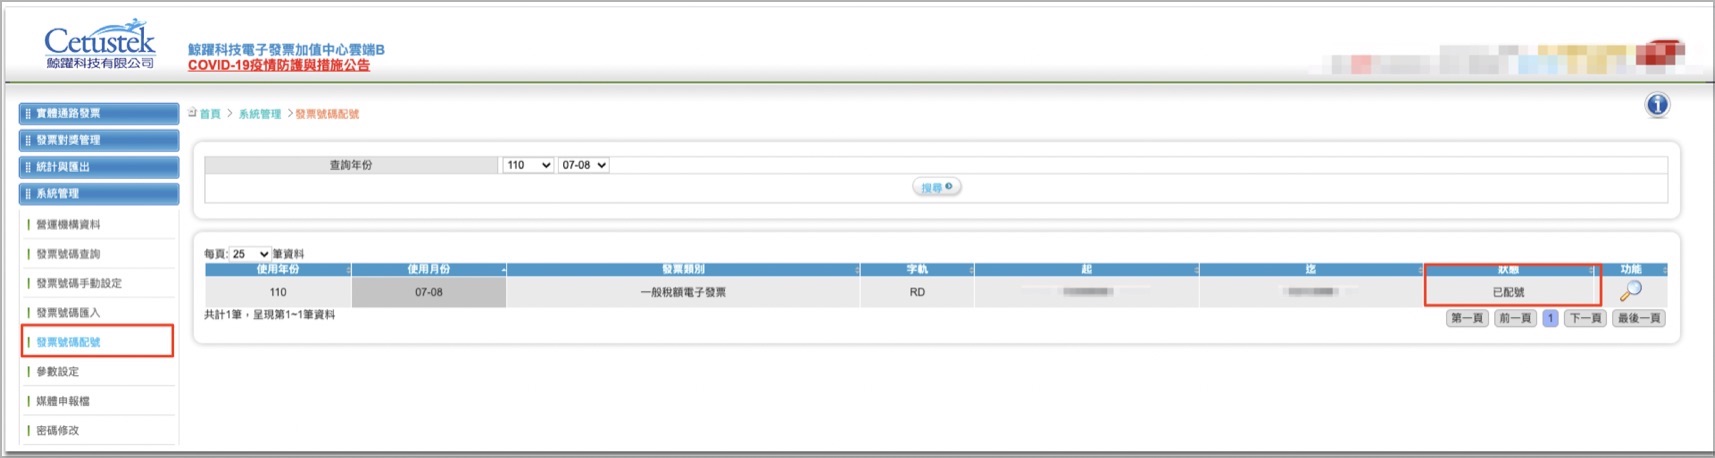Image resolution: width=1715 pixels, height=458 pixels.
Task: Go to first page with 第一頁 button
Action: click(x=1467, y=318)
